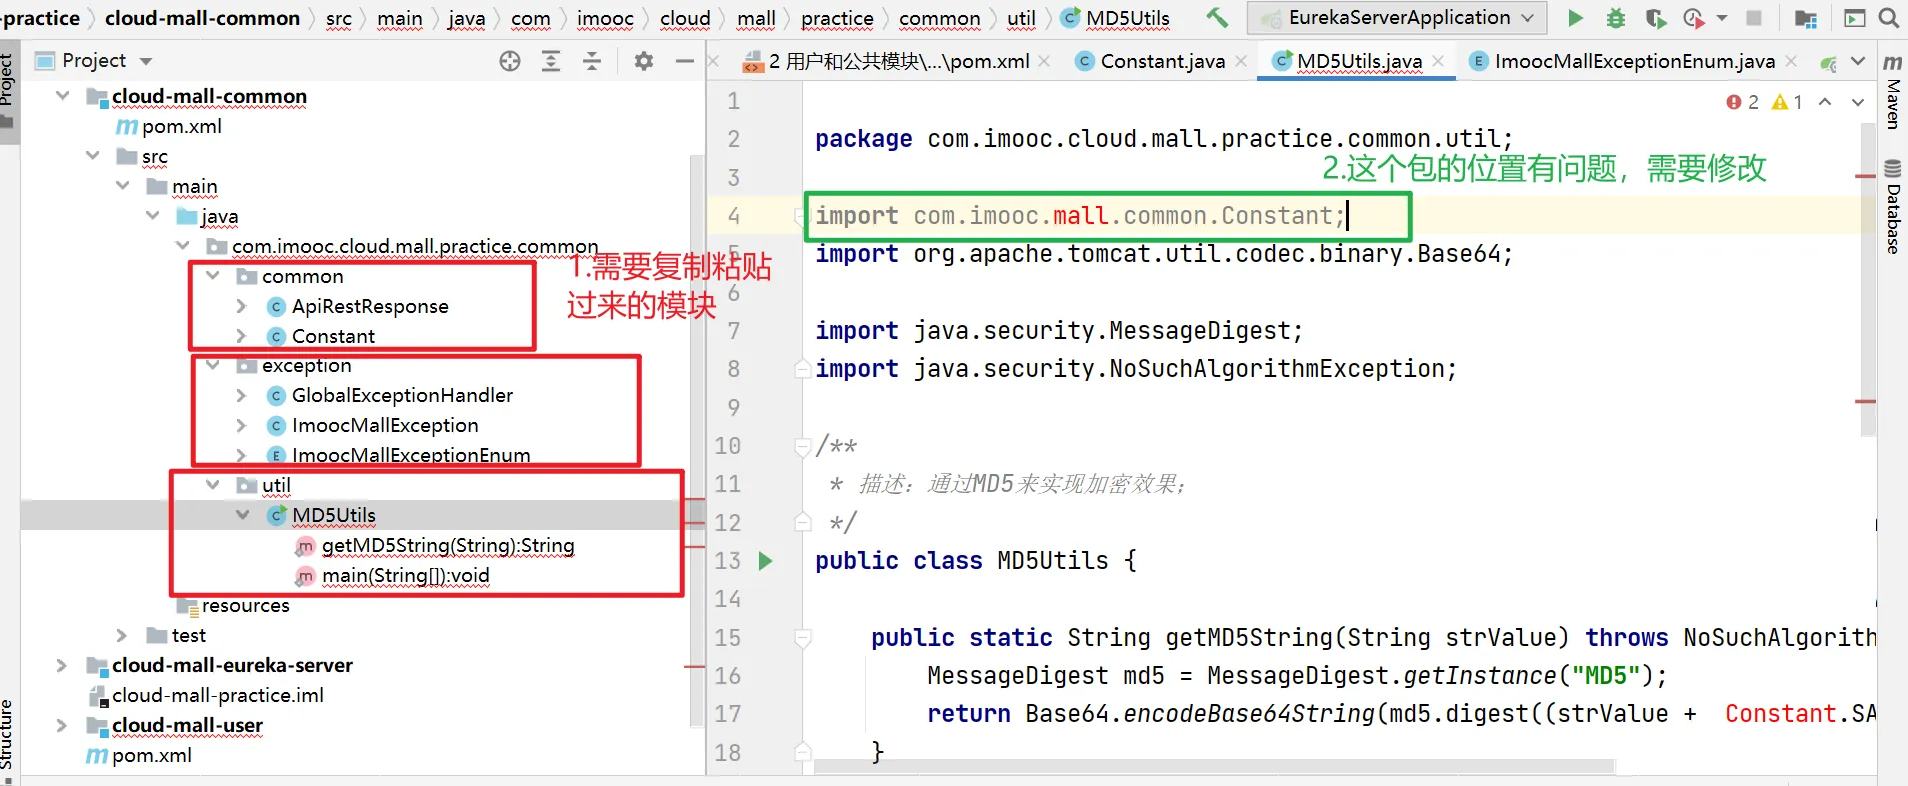Close the pom.xml editor tab

click(x=1044, y=61)
